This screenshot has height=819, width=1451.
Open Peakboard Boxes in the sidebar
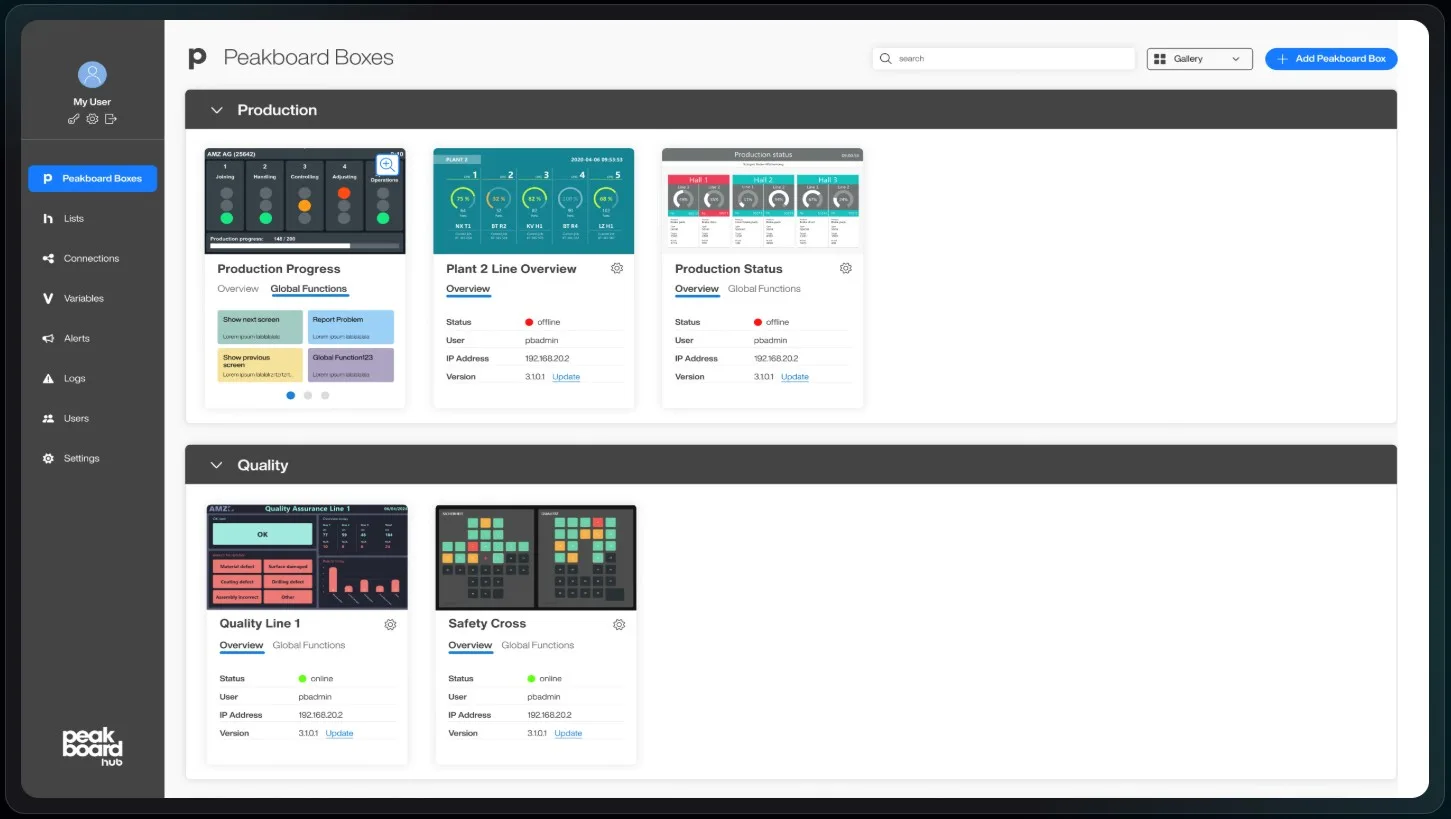tap(92, 178)
